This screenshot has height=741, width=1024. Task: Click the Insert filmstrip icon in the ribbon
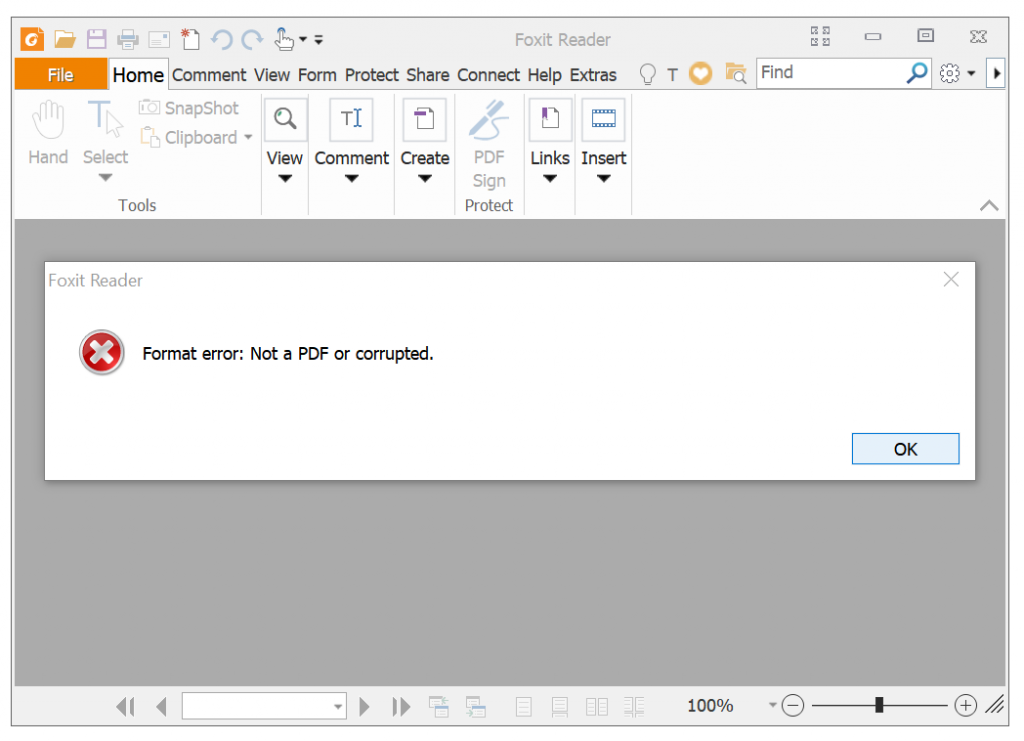603,119
